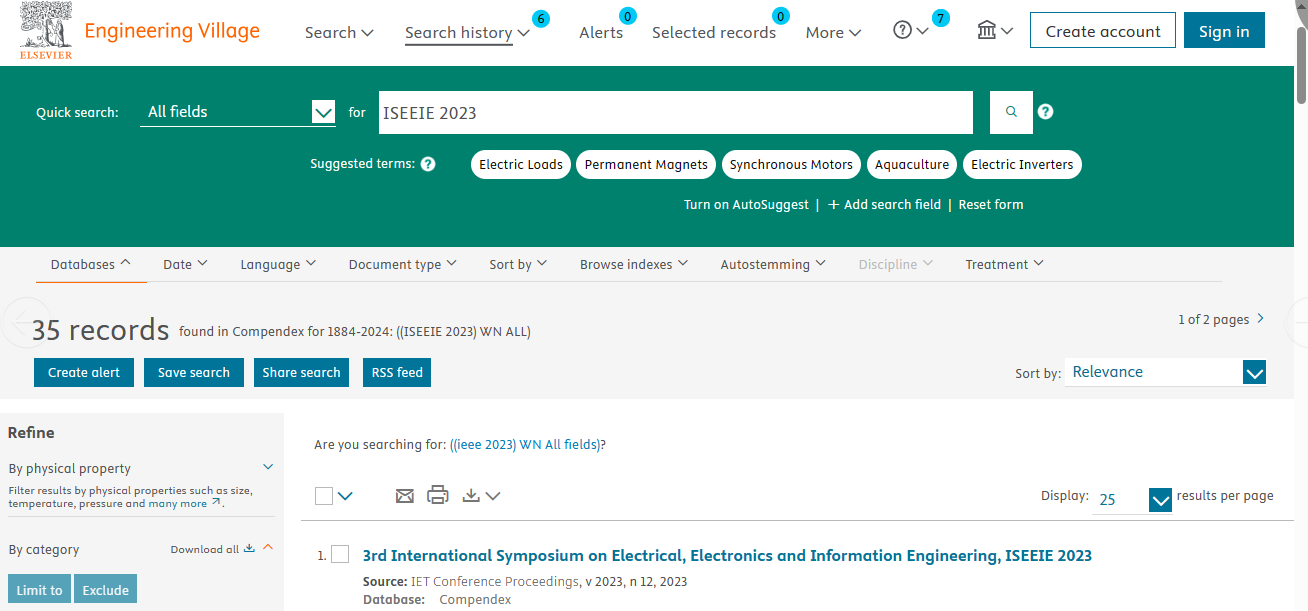
Task: Turn on AutoSuggest link
Action: 746,204
